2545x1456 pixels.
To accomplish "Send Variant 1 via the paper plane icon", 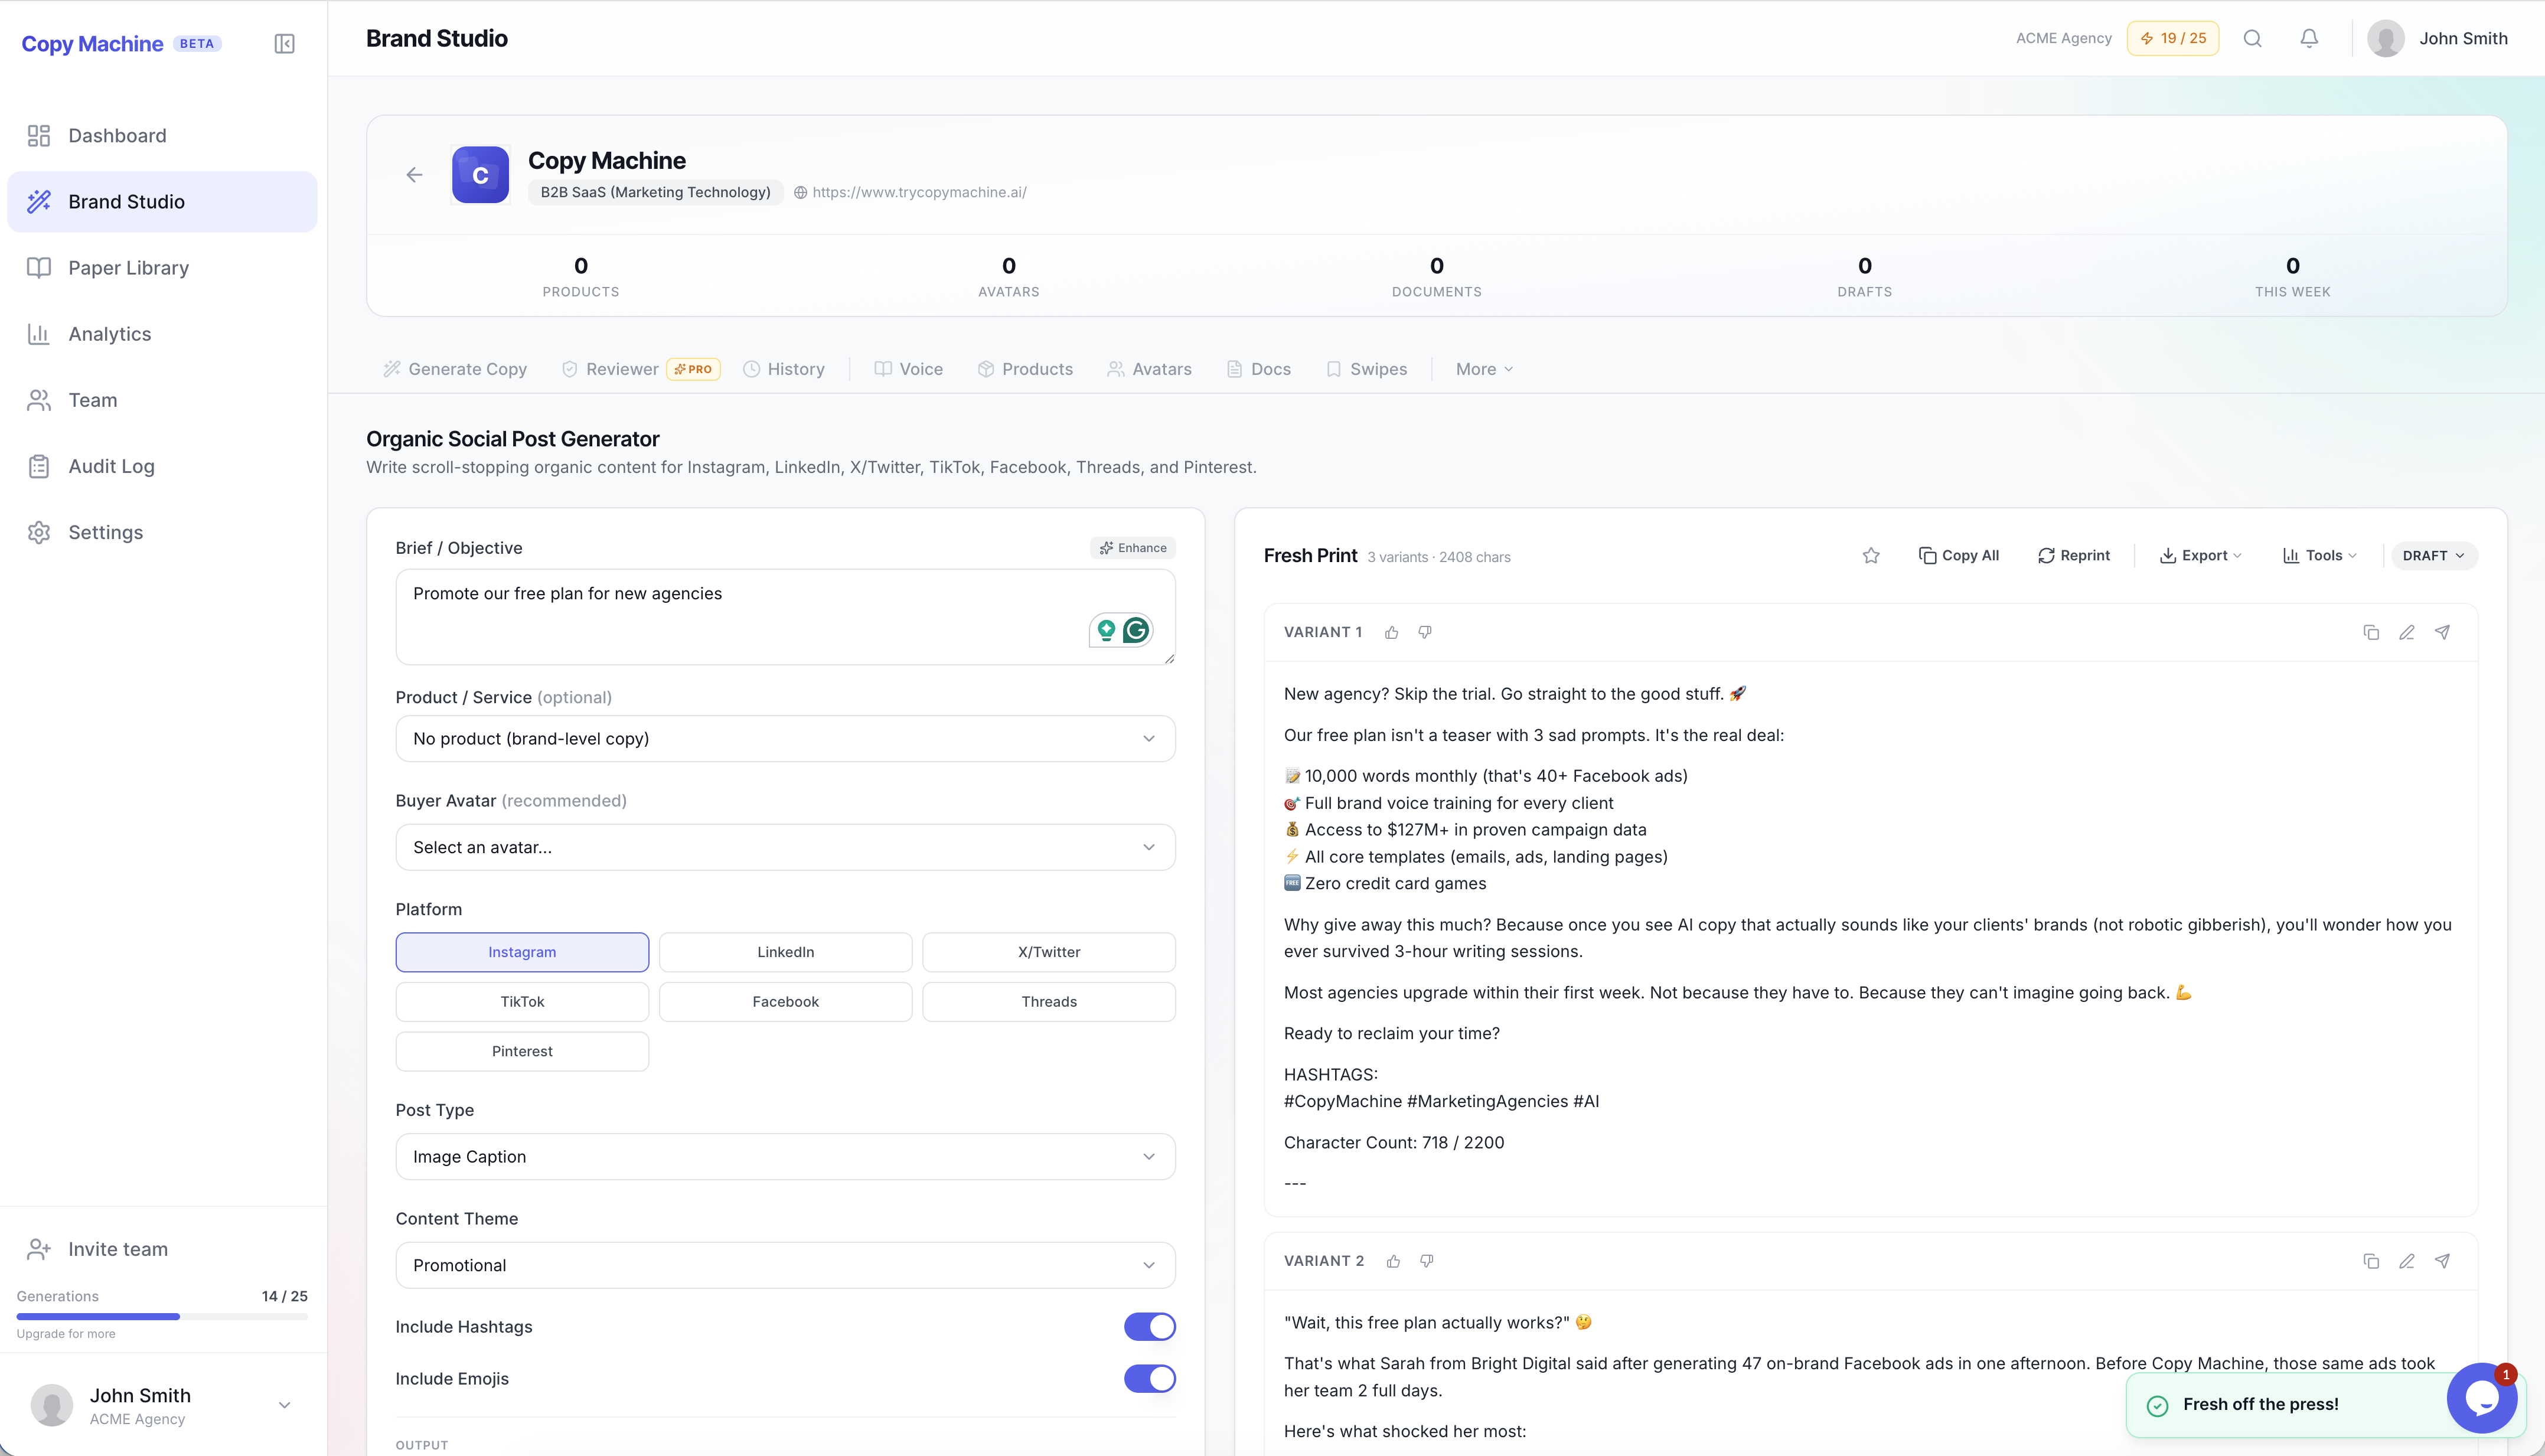I will pos(2443,632).
